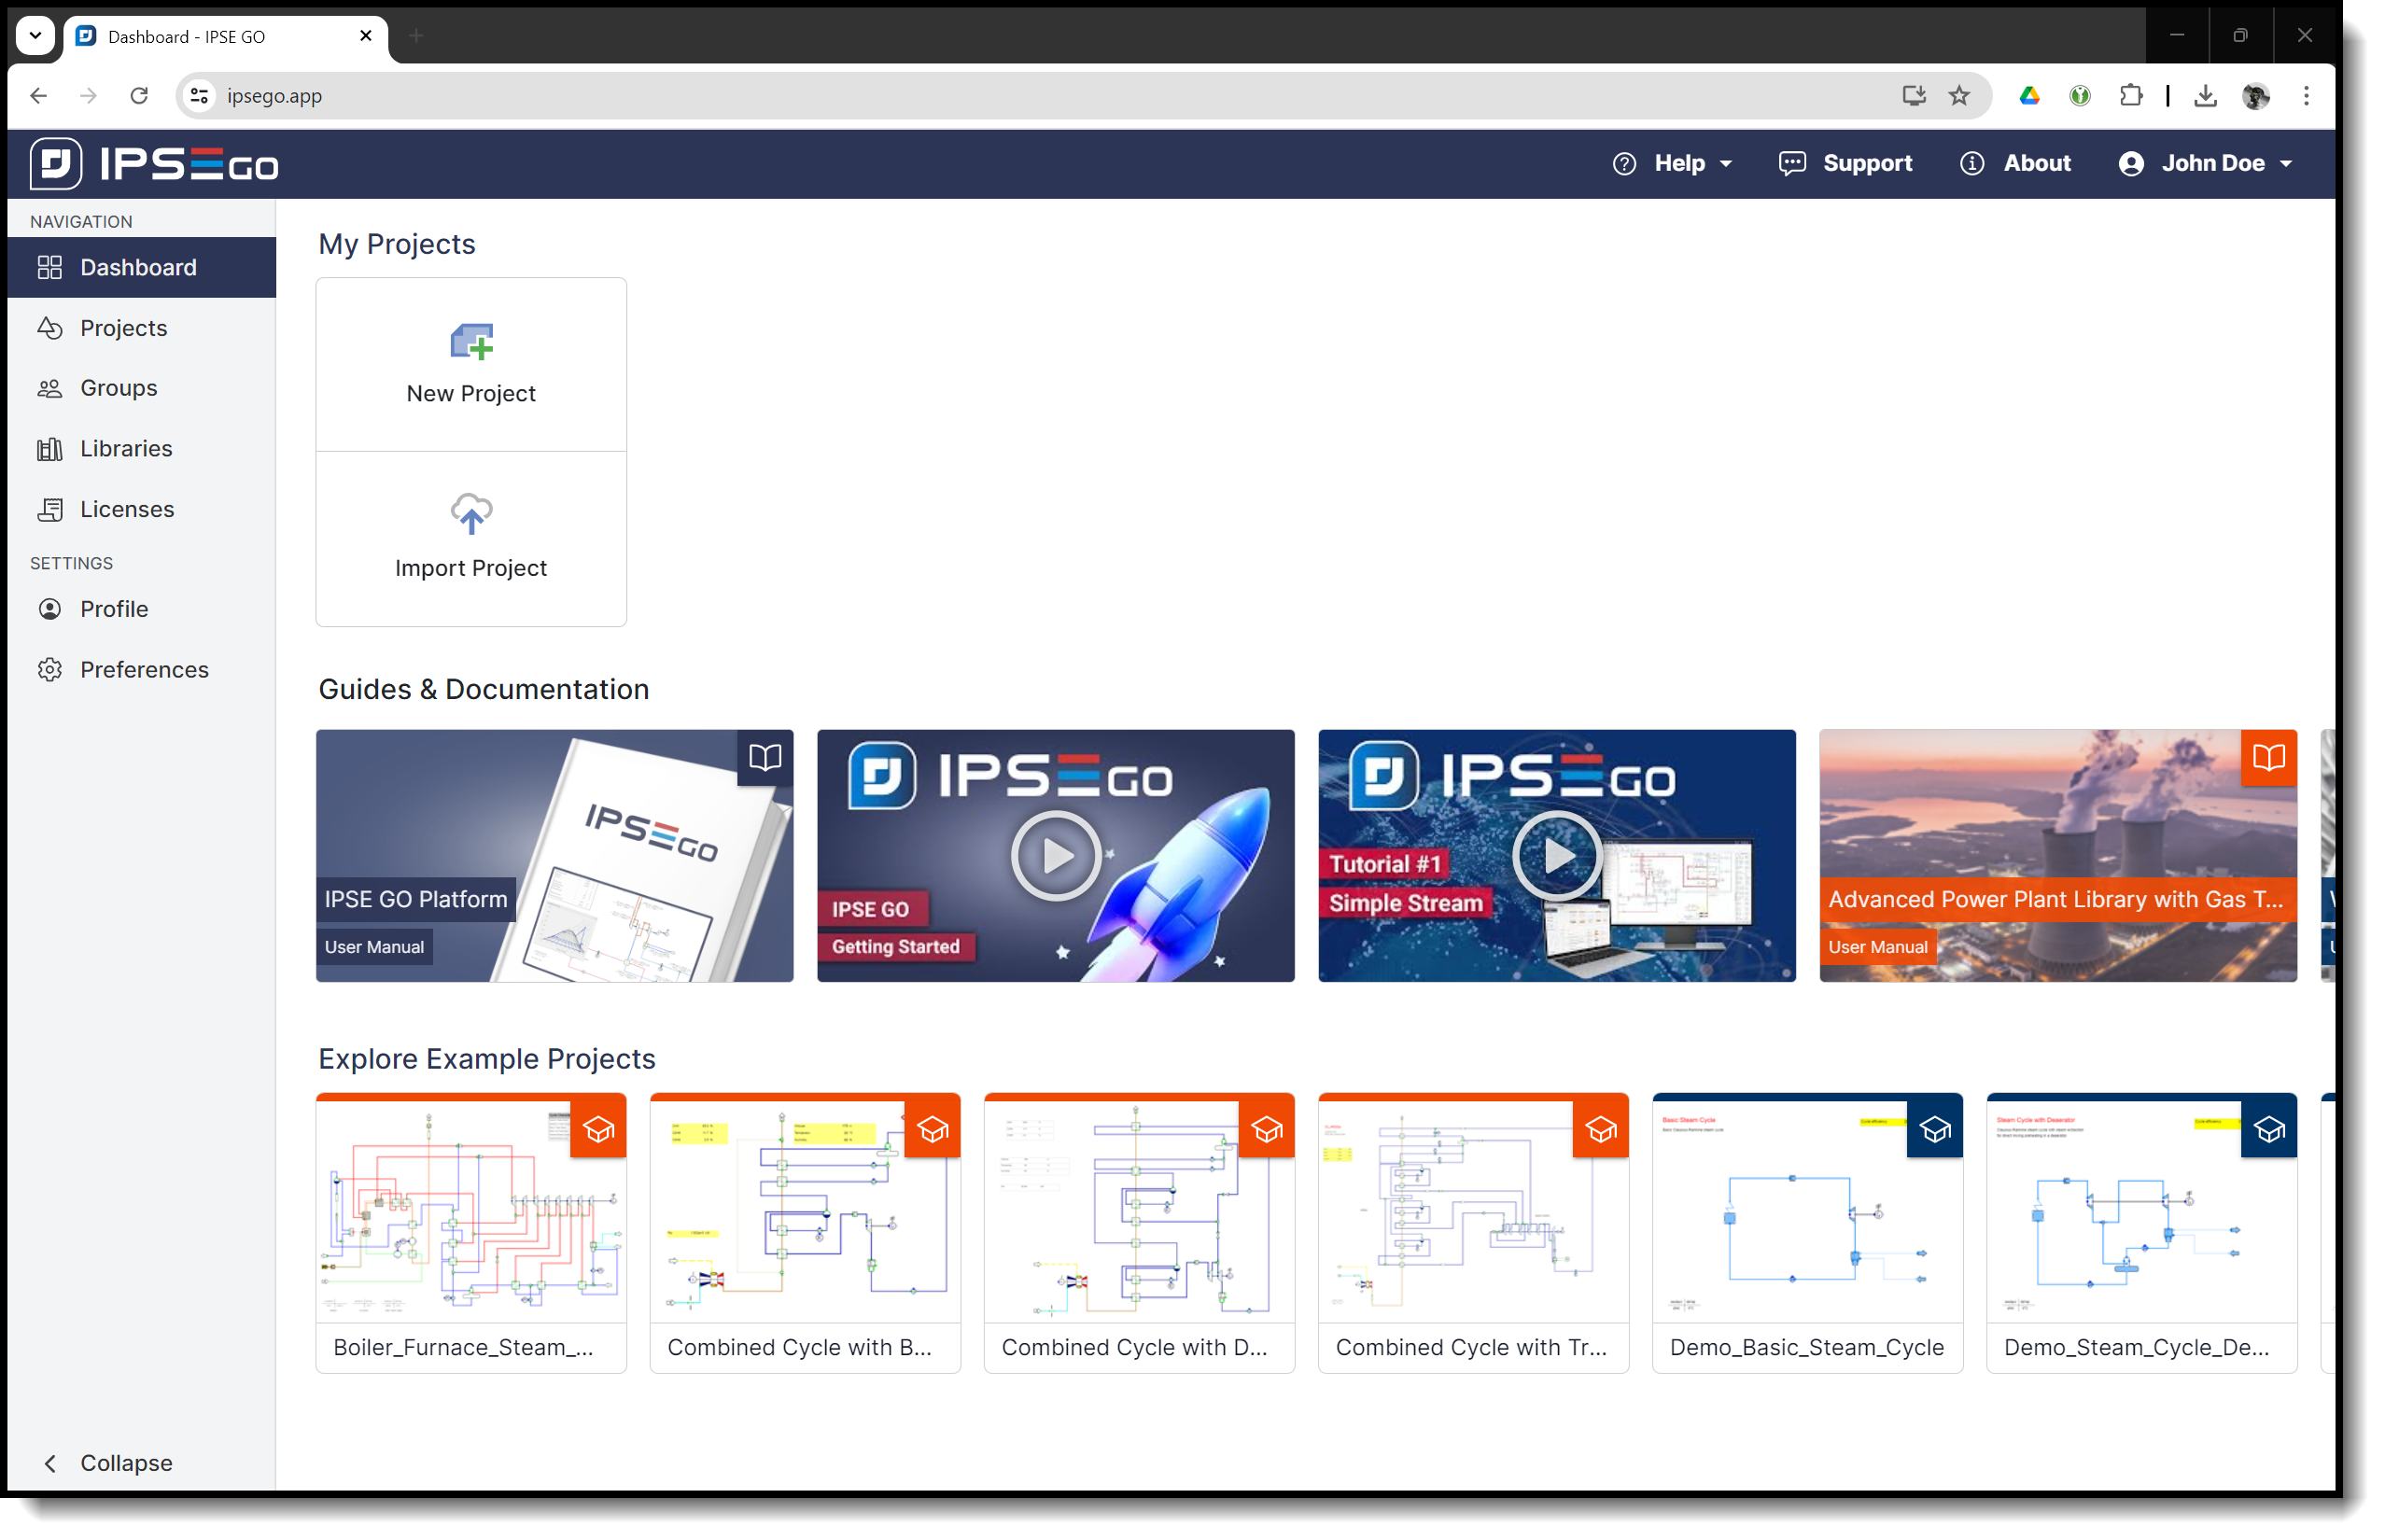Open Support via the chat icon
Viewport: 2385px width, 1540px height.
pyautogui.click(x=1792, y=163)
